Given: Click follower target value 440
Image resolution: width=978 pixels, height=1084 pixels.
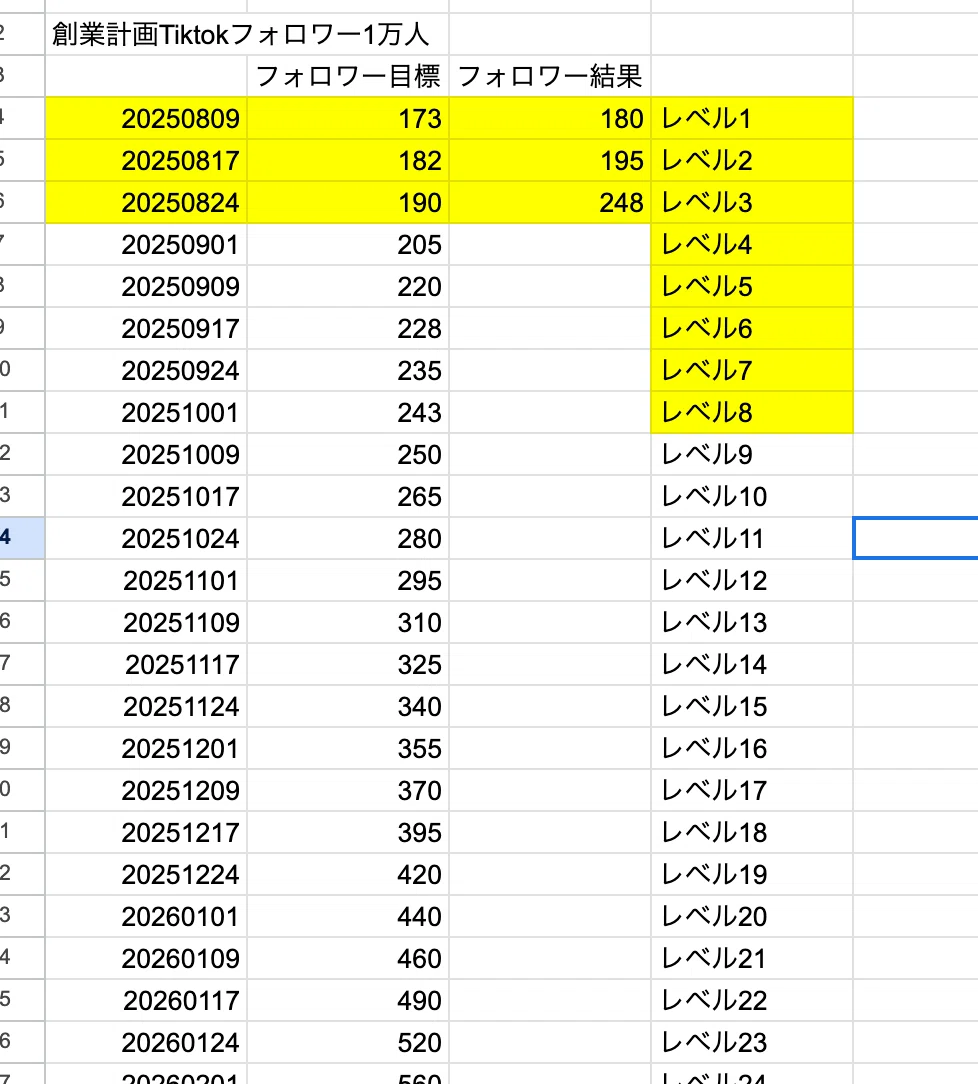Looking at the screenshot, I should click(x=348, y=917).
